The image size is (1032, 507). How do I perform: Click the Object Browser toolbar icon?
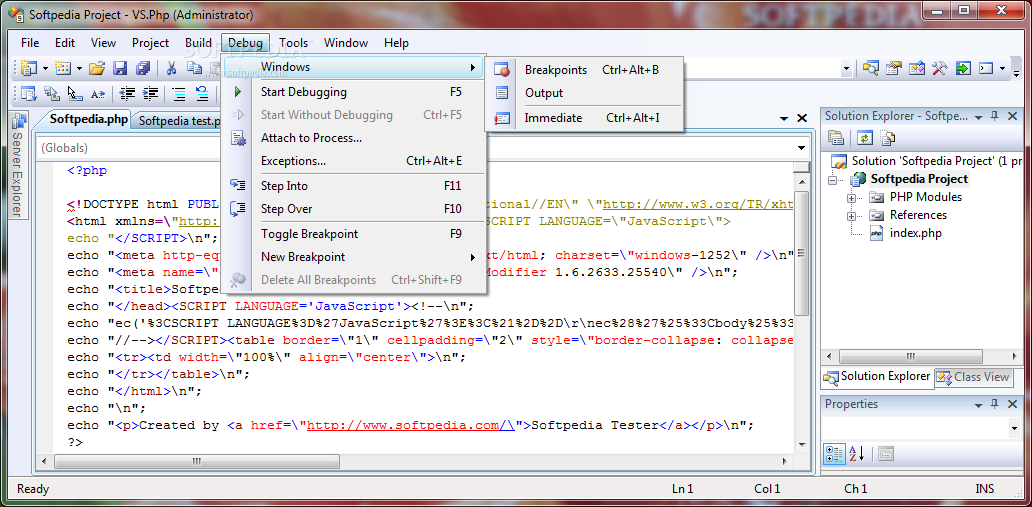(917, 68)
